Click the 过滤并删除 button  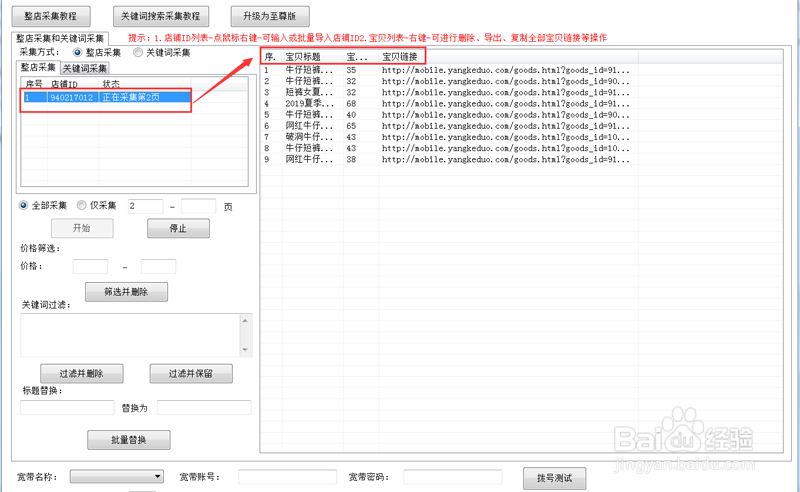tap(82, 374)
